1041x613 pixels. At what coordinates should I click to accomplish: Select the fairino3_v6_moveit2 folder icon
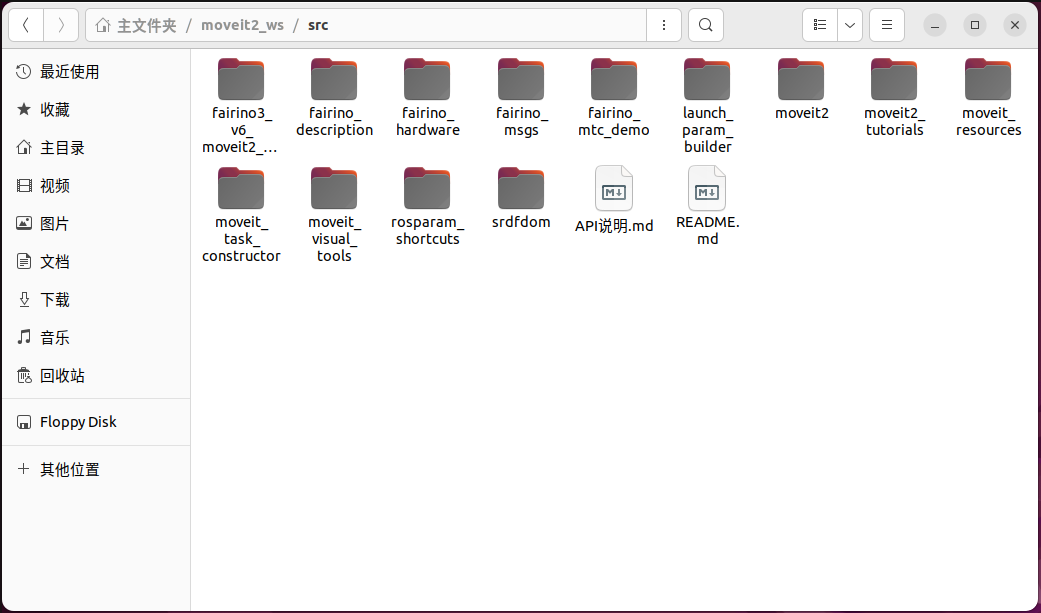241,79
